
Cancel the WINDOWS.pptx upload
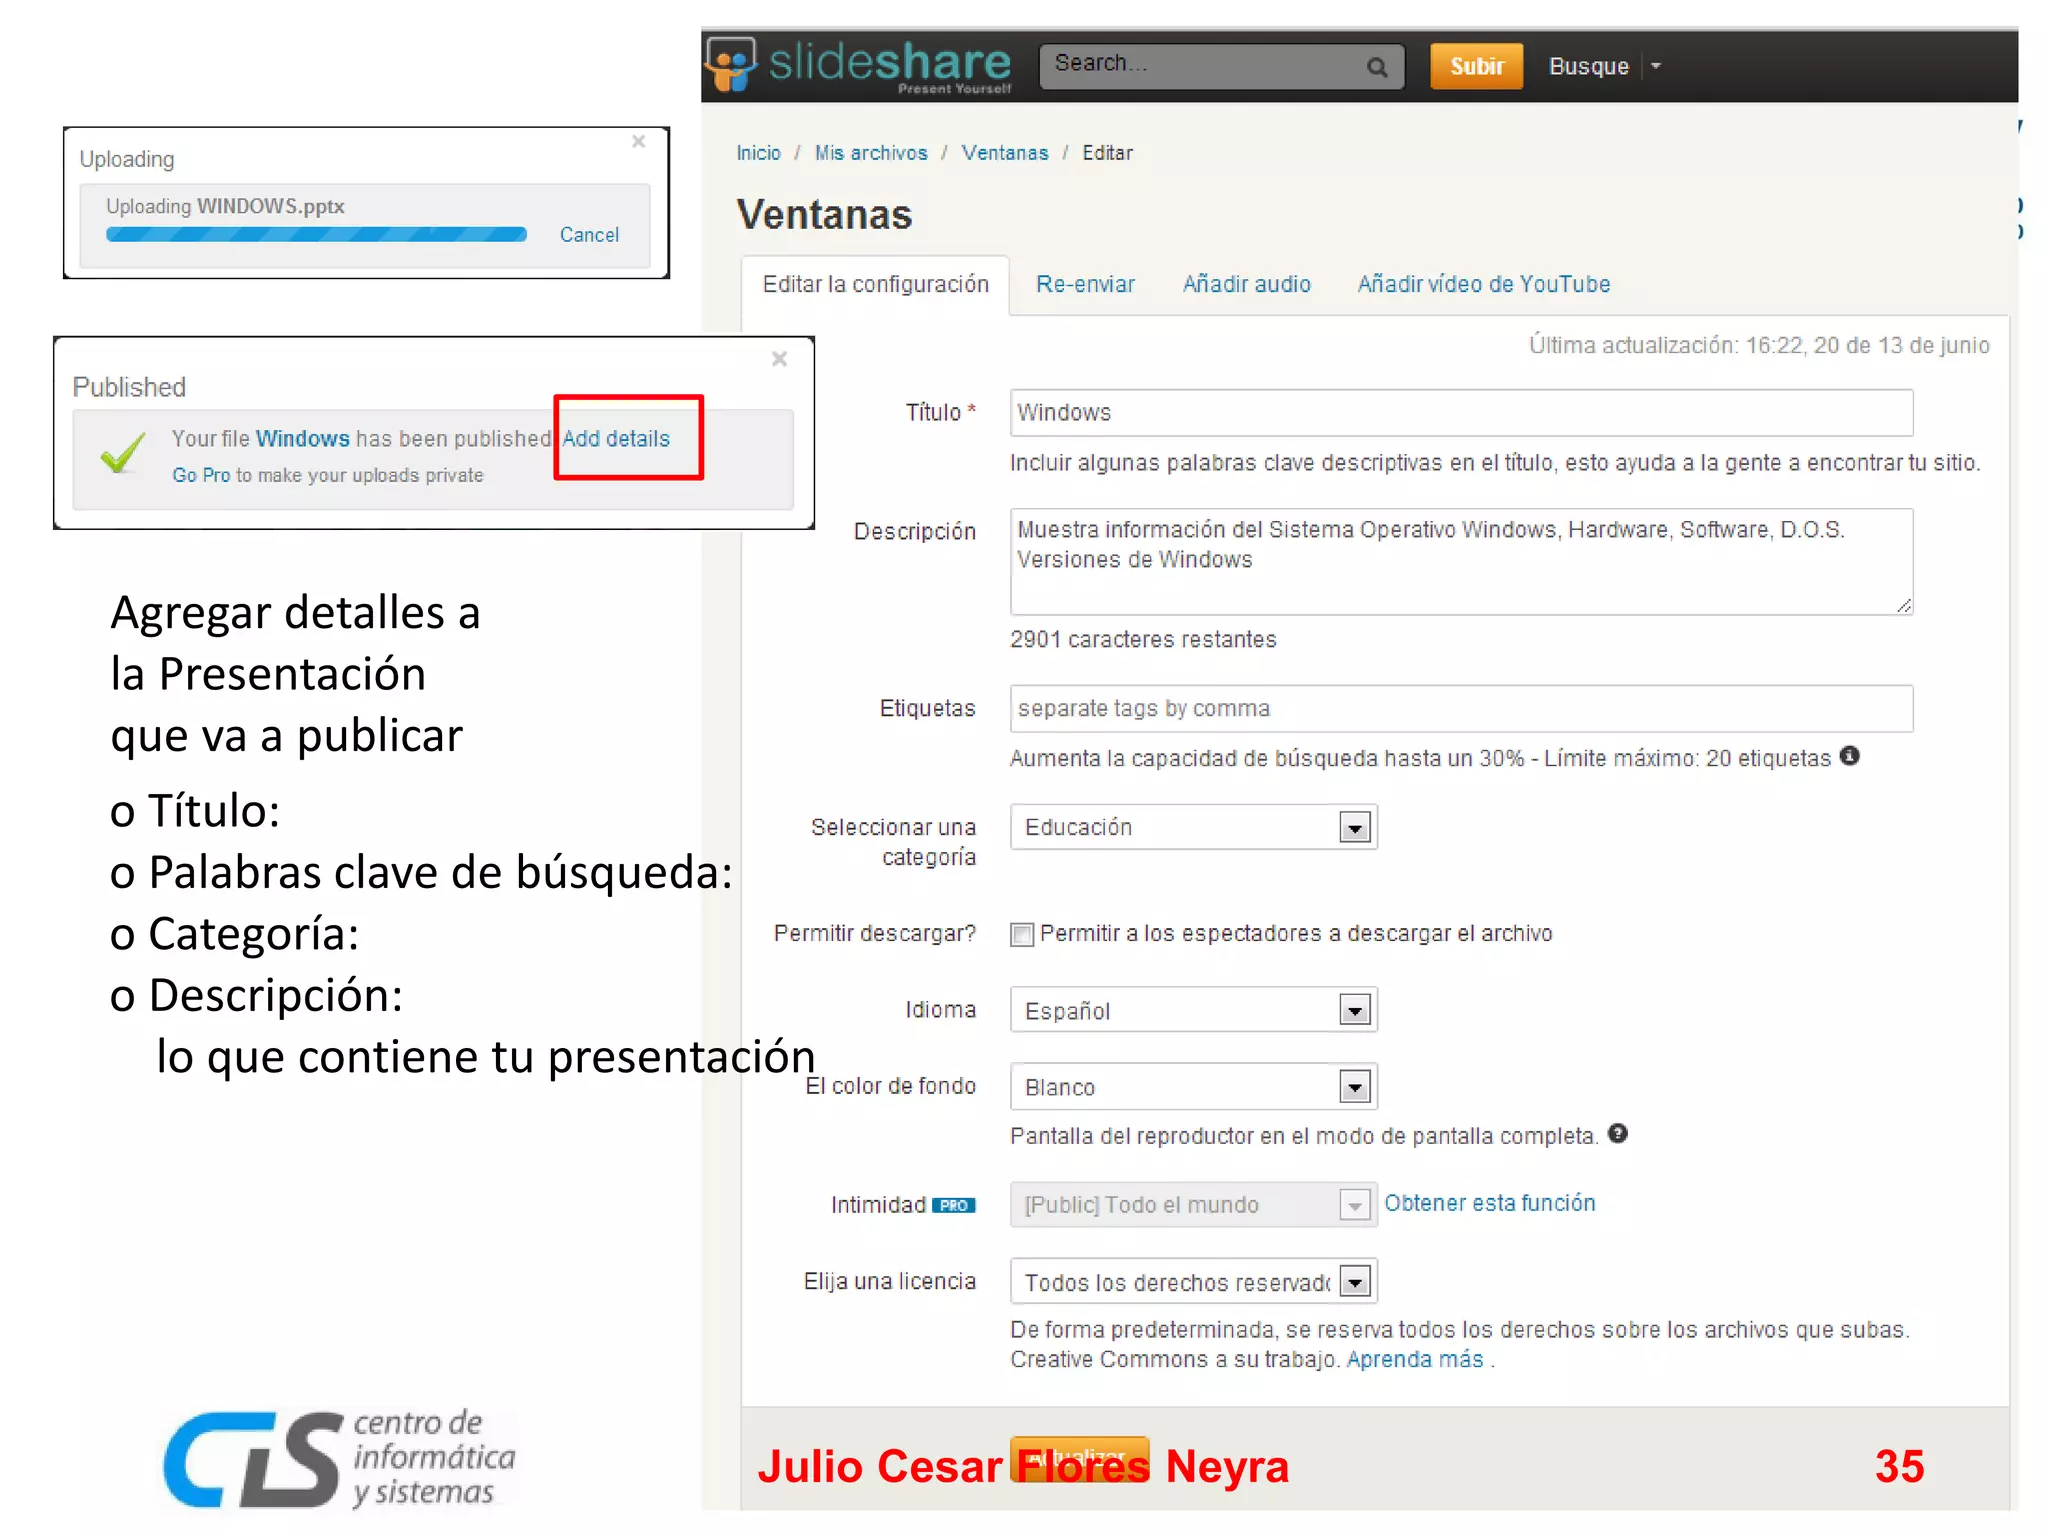[589, 234]
